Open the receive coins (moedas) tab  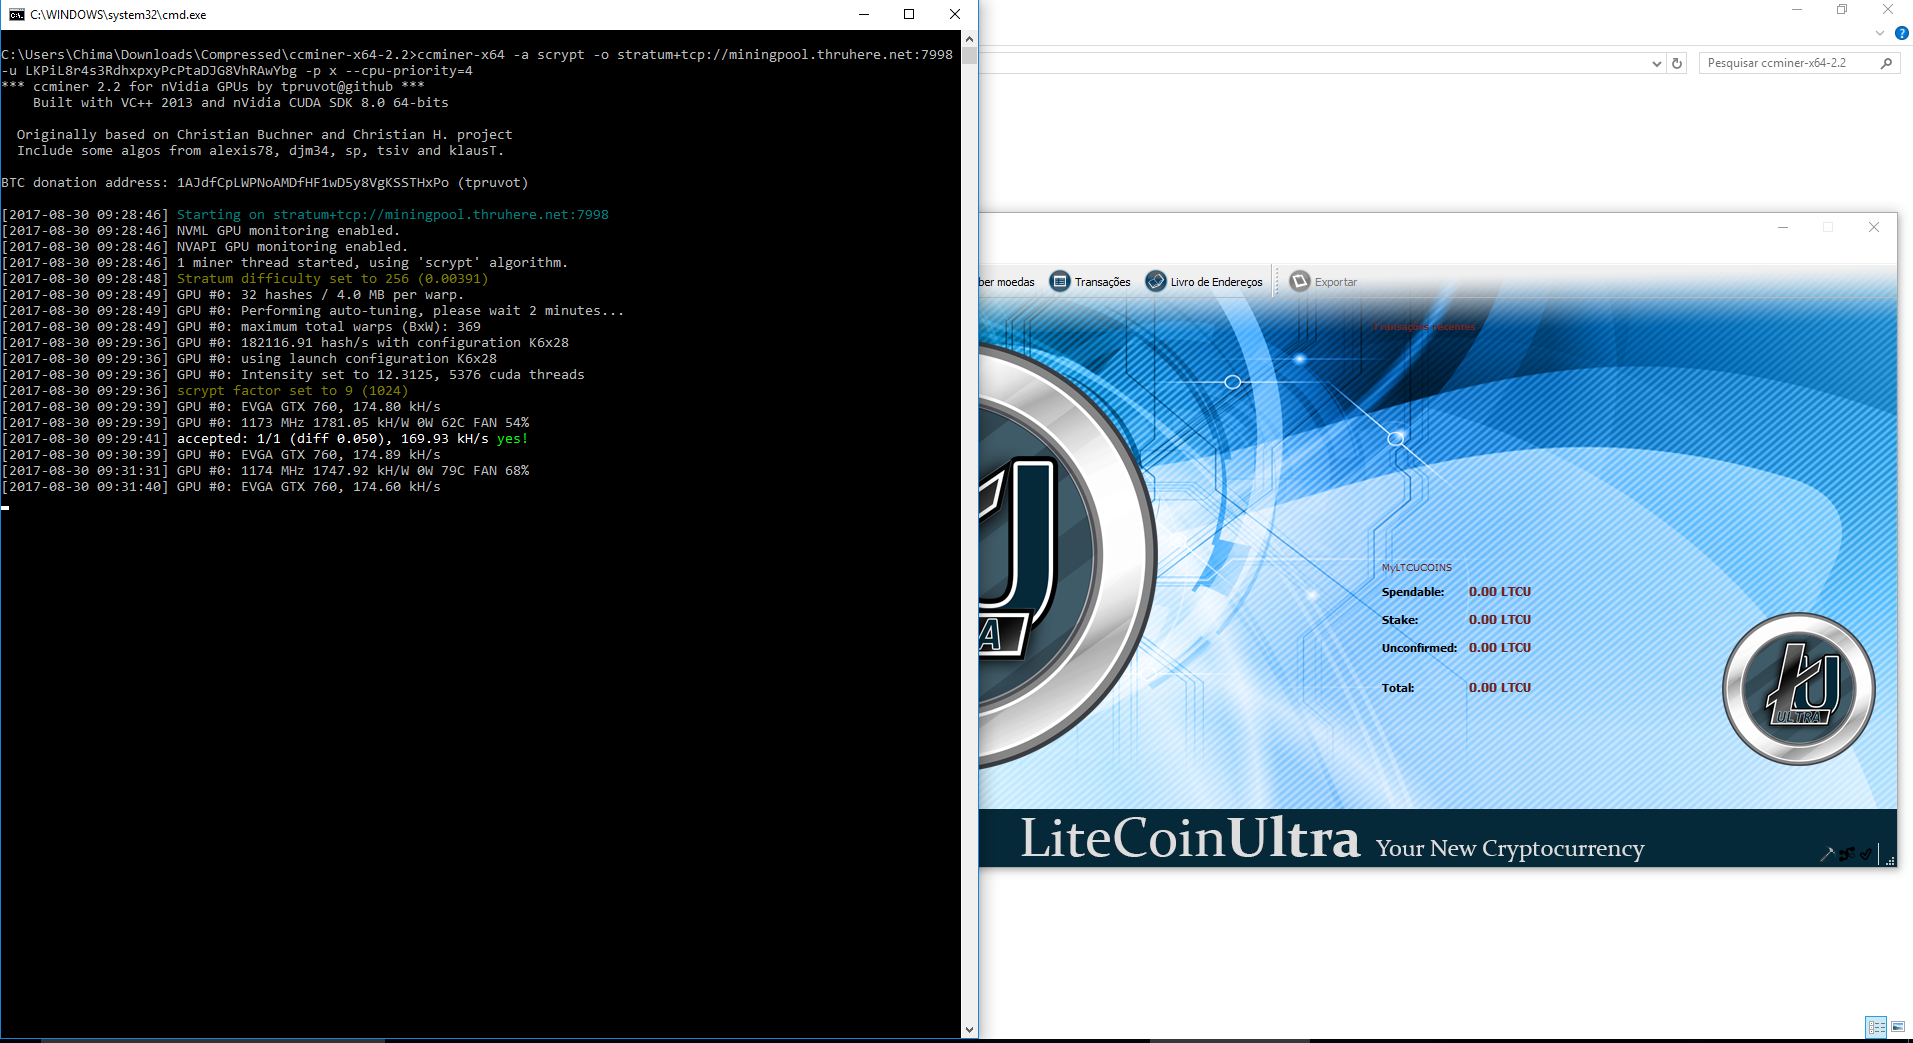[1007, 282]
